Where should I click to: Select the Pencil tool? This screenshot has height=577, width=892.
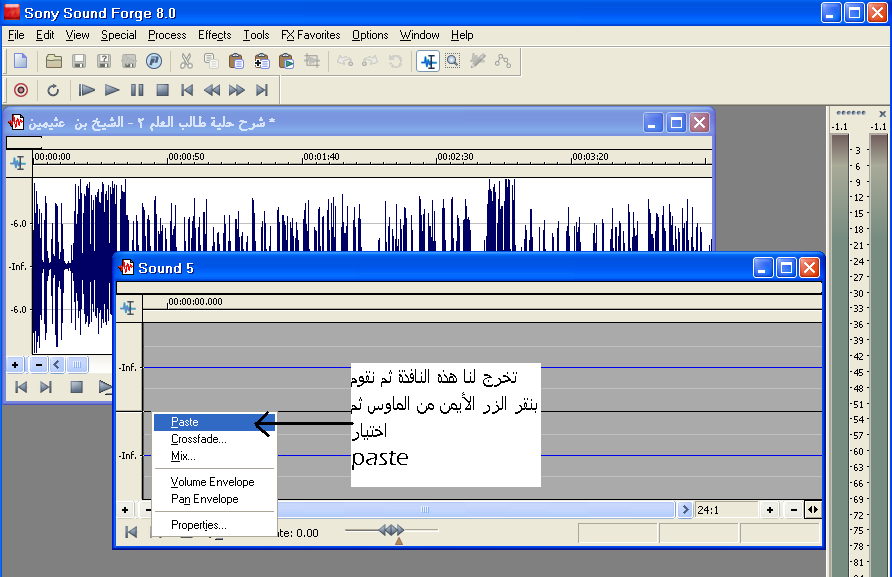(x=477, y=61)
